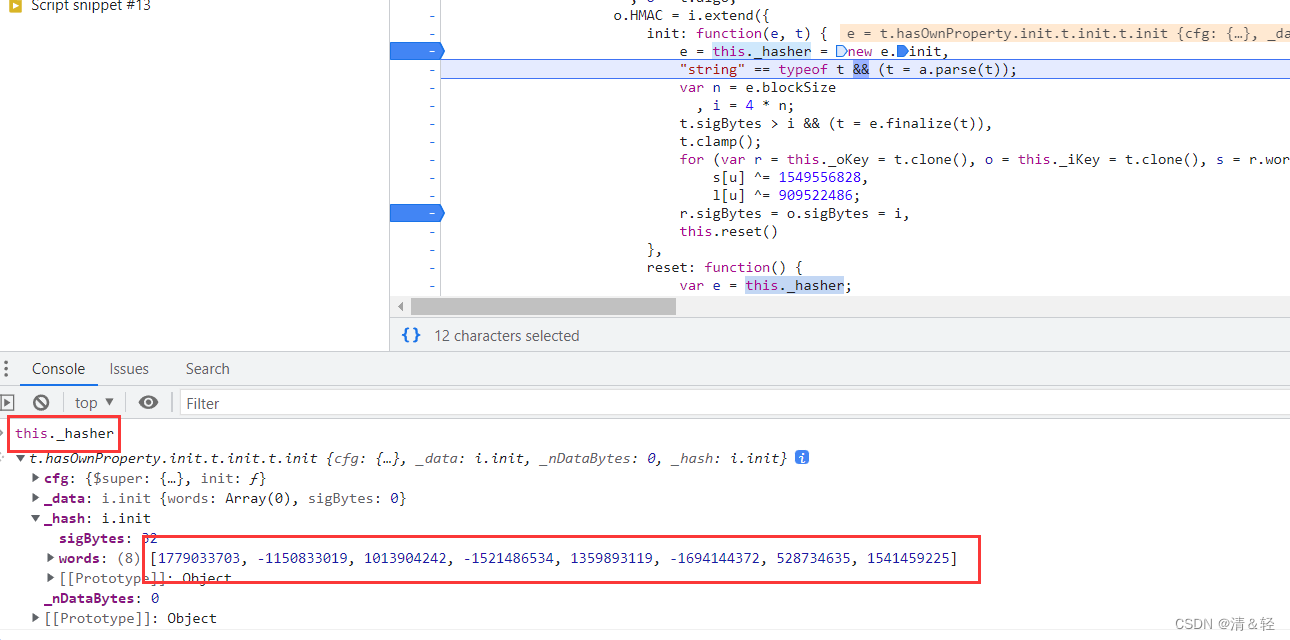Click the blue info icon after i.init}
Screen dimensions: 1290x640
pos(801,457)
